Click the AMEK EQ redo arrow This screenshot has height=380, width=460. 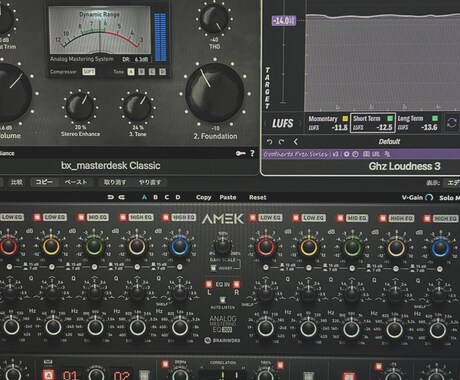click(x=122, y=197)
